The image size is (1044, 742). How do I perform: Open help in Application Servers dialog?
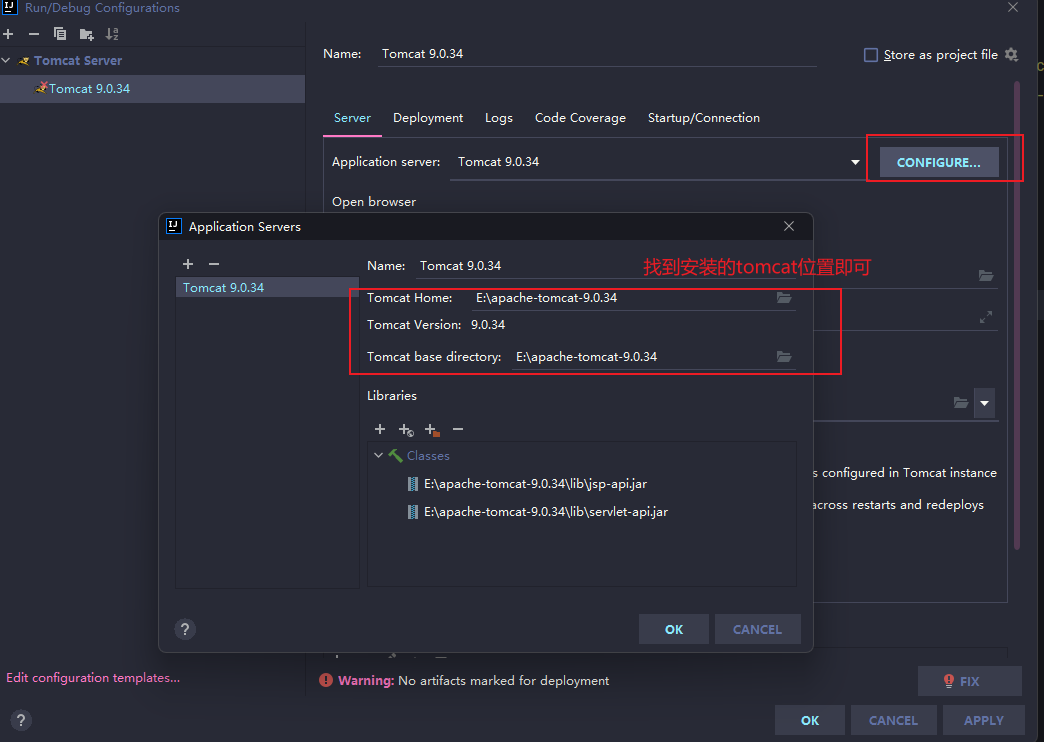pos(185,629)
